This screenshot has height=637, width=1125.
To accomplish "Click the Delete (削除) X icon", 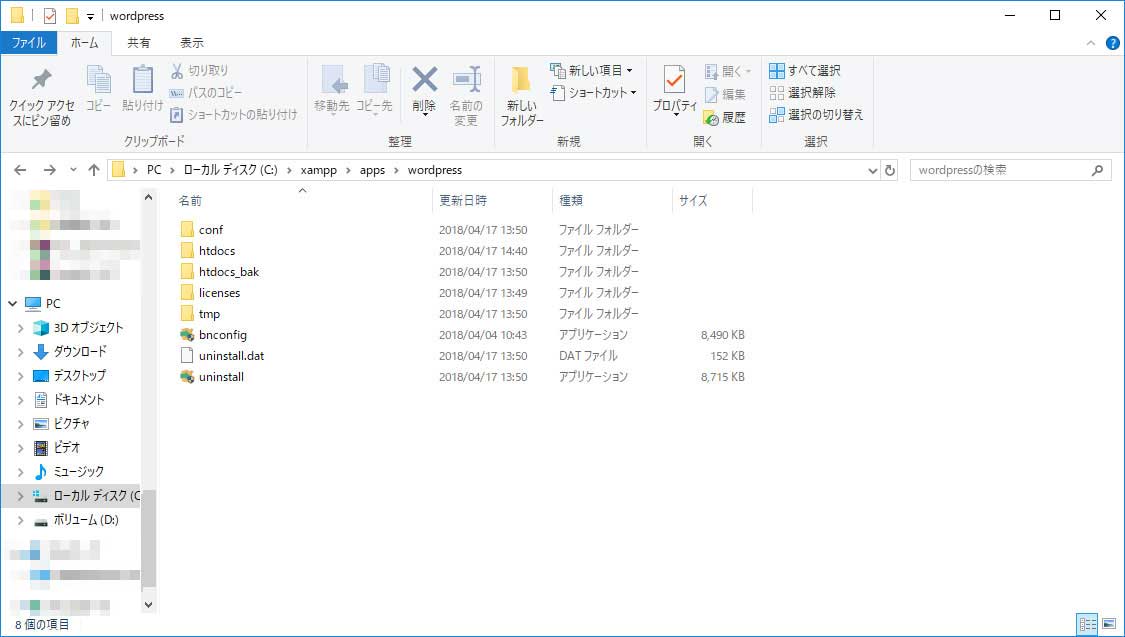I will tap(424, 80).
